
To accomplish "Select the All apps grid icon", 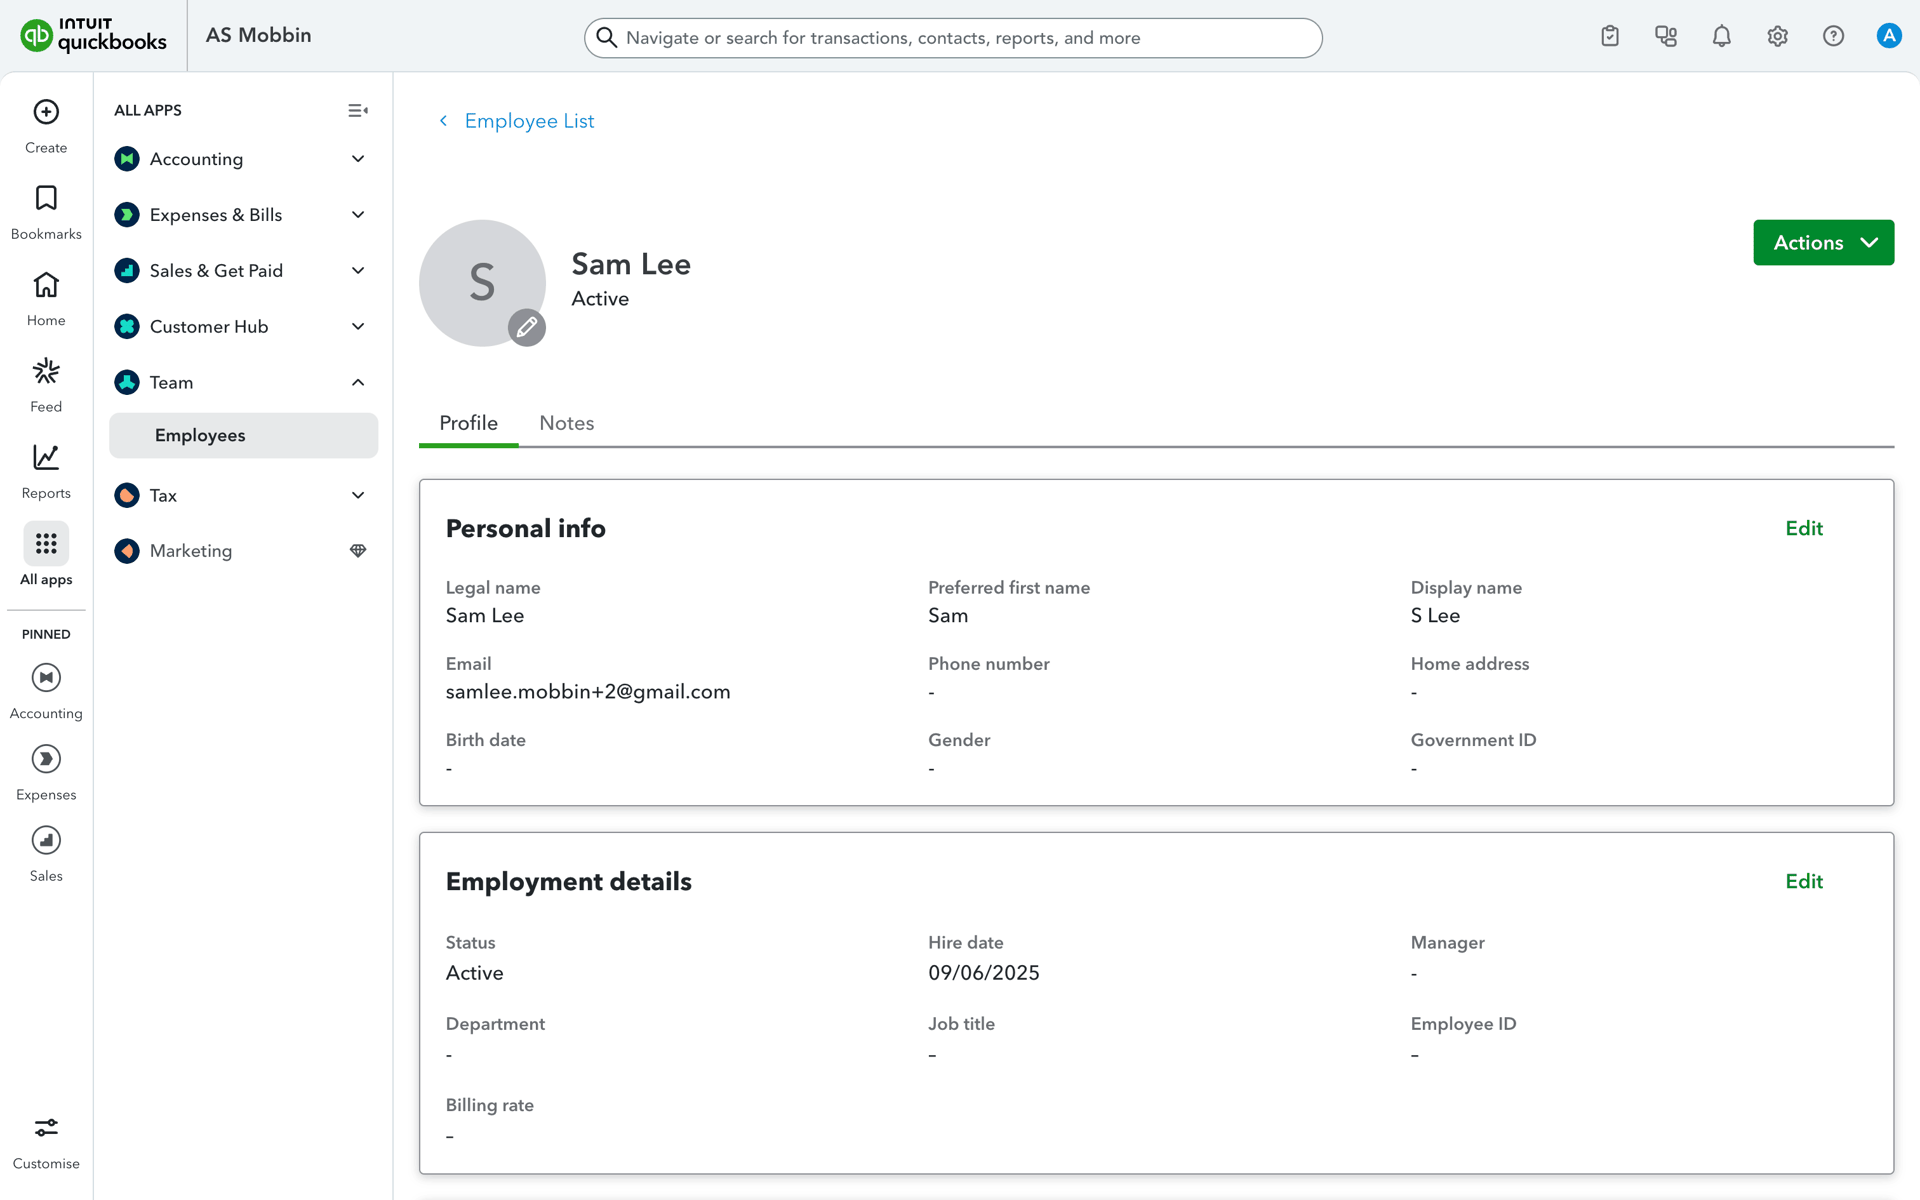I will [46, 544].
